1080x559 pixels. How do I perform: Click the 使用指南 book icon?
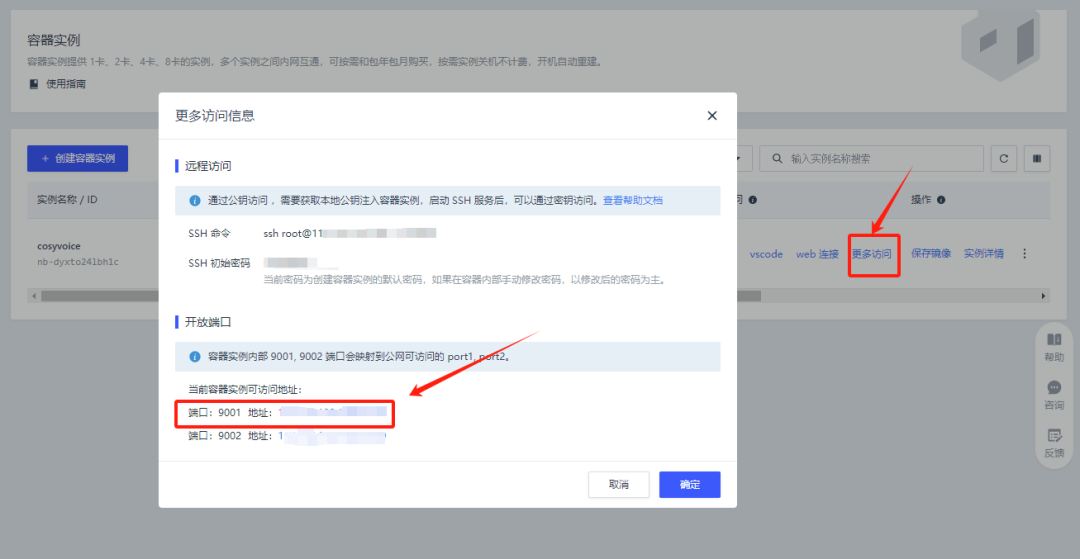pos(34,84)
